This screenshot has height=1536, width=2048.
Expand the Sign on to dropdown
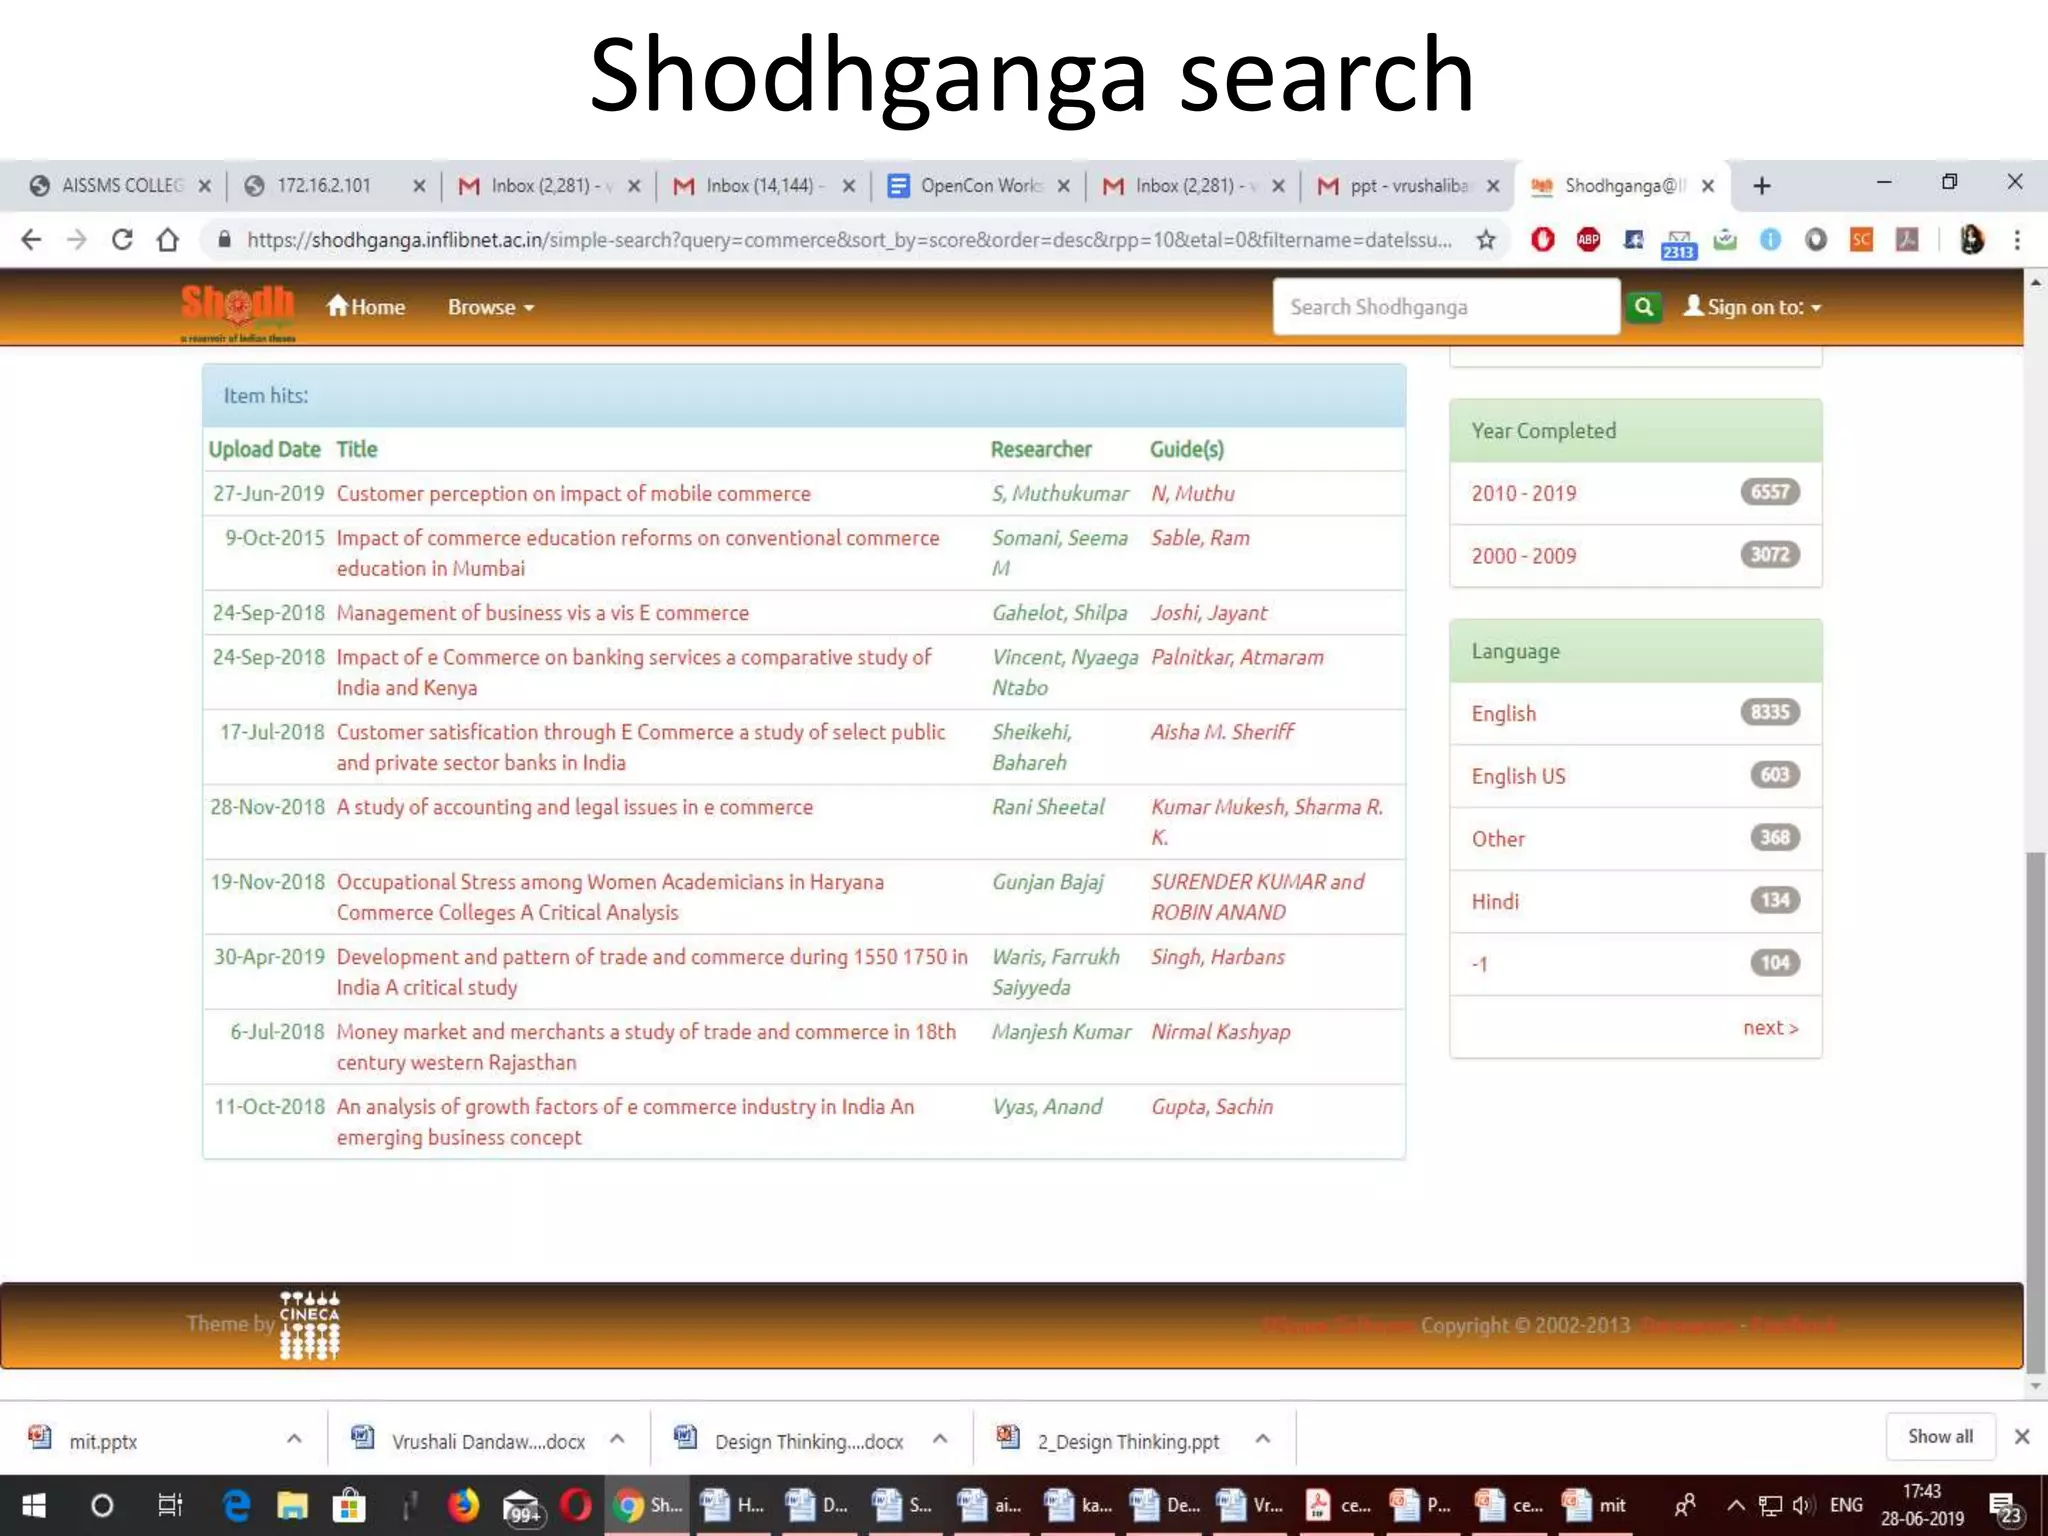coord(1753,307)
